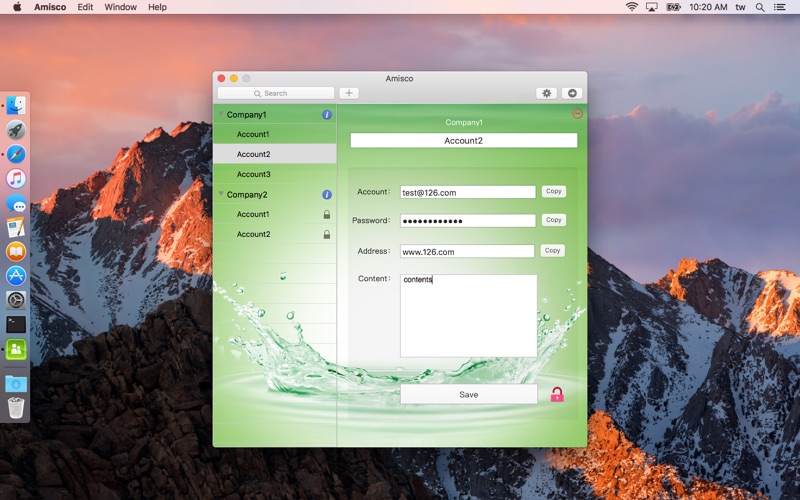Screen dimensions: 800x500
Task: Open the Window menu
Action: [120, 7]
